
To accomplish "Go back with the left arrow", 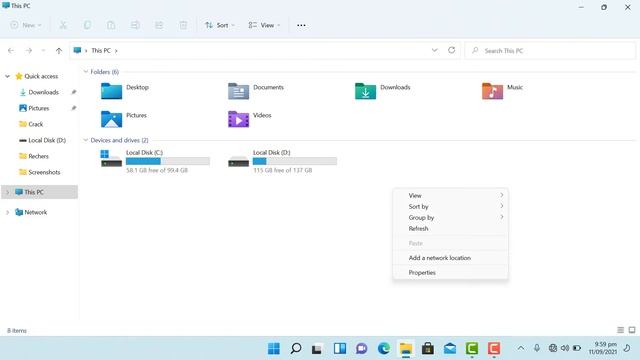I will click(11, 51).
